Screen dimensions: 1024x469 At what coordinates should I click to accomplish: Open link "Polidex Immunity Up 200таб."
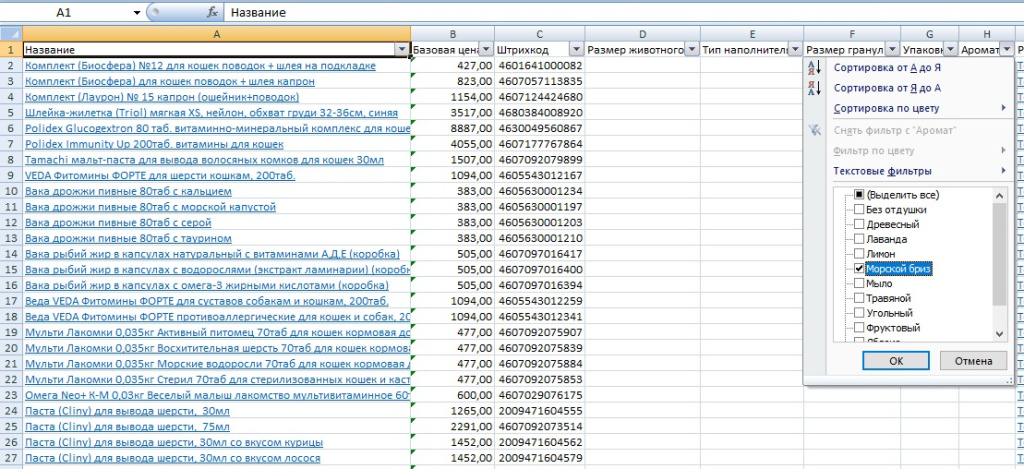click(x=154, y=144)
